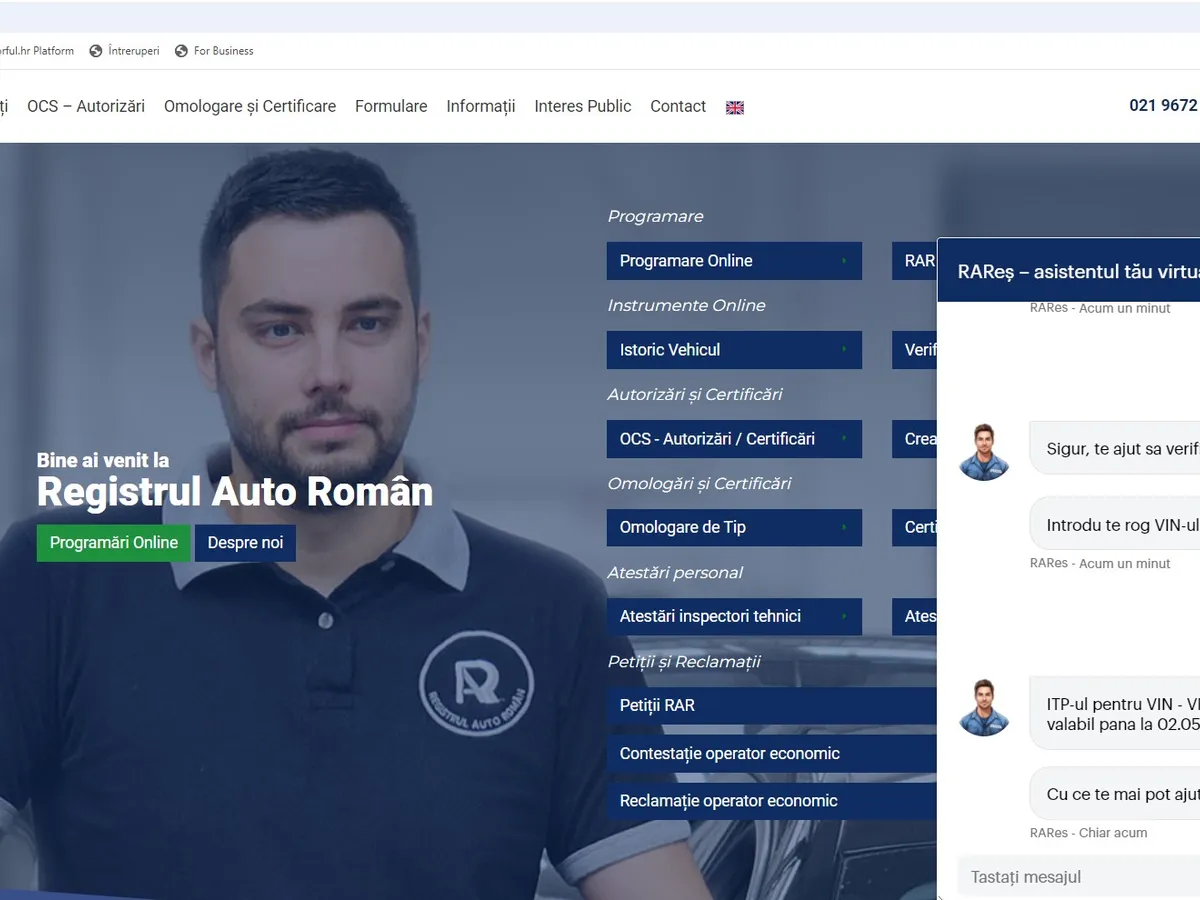The width and height of the screenshot is (1200, 900).
Task: Click the 'Bine ai venit la' text
Action: pyautogui.click(x=103, y=461)
